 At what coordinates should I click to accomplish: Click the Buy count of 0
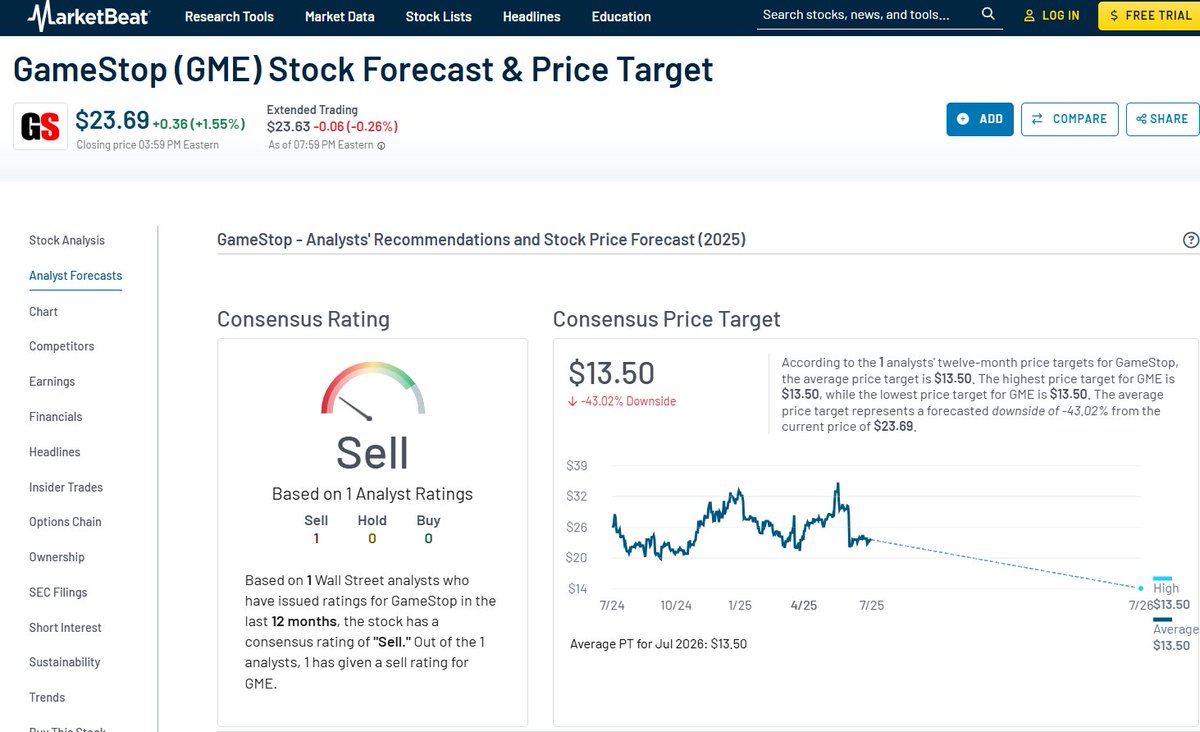[428, 538]
